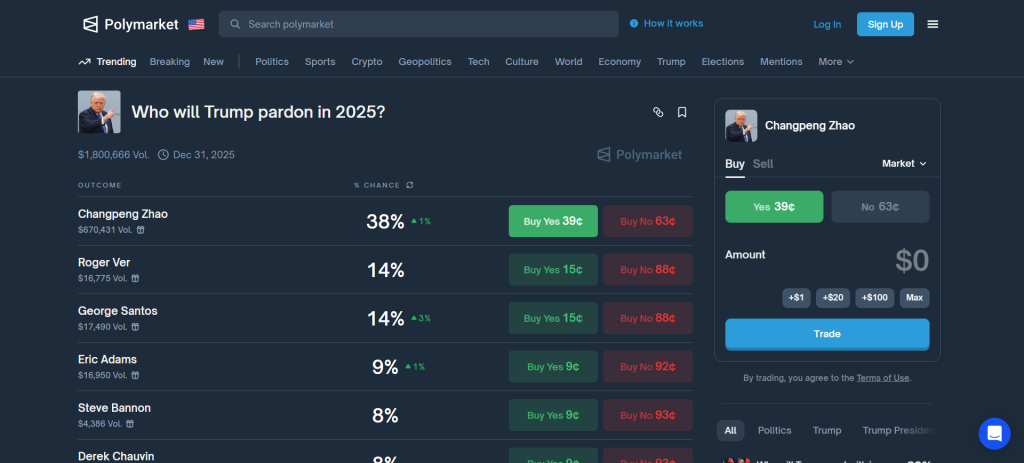The width and height of the screenshot is (1024, 463).
Task: Click gift icon under Changpeng Zhao
Action: pyautogui.click(x=140, y=230)
